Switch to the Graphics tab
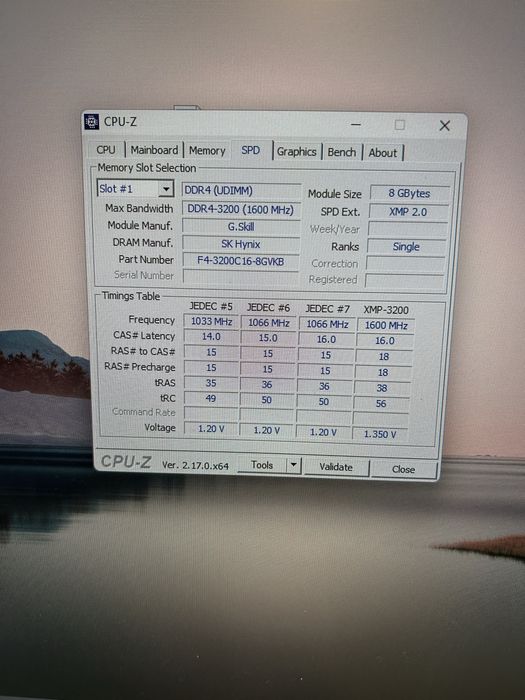The height and width of the screenshot is (700, 525). click(296, 152)
